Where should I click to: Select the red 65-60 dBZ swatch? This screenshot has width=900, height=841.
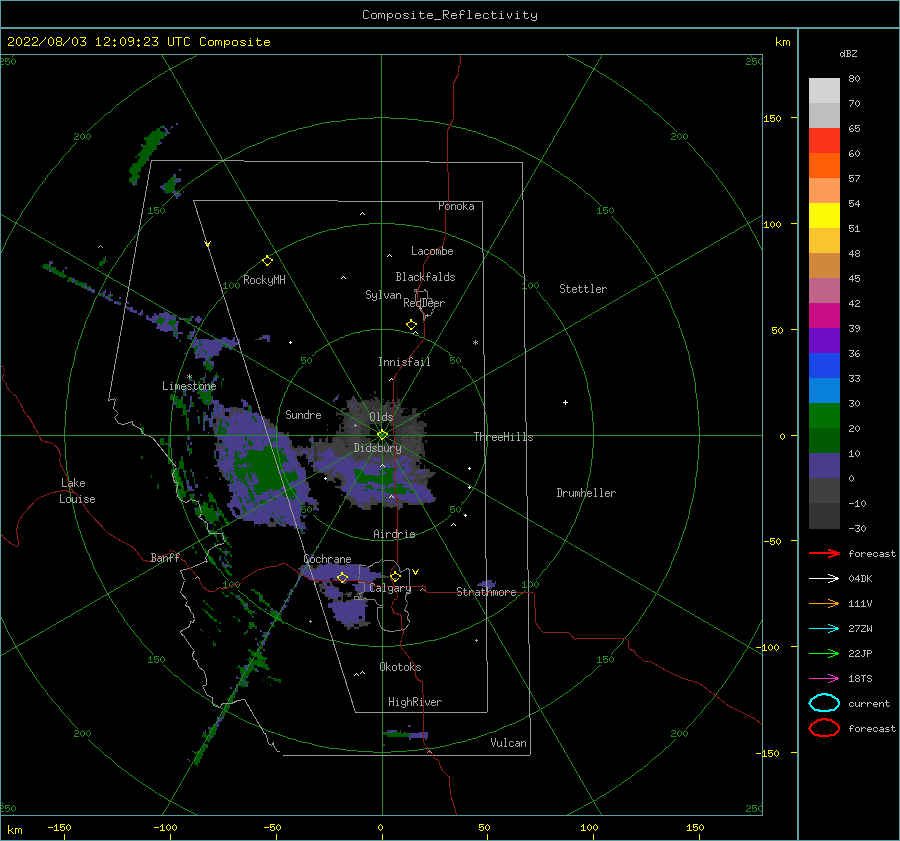point(824,140)
